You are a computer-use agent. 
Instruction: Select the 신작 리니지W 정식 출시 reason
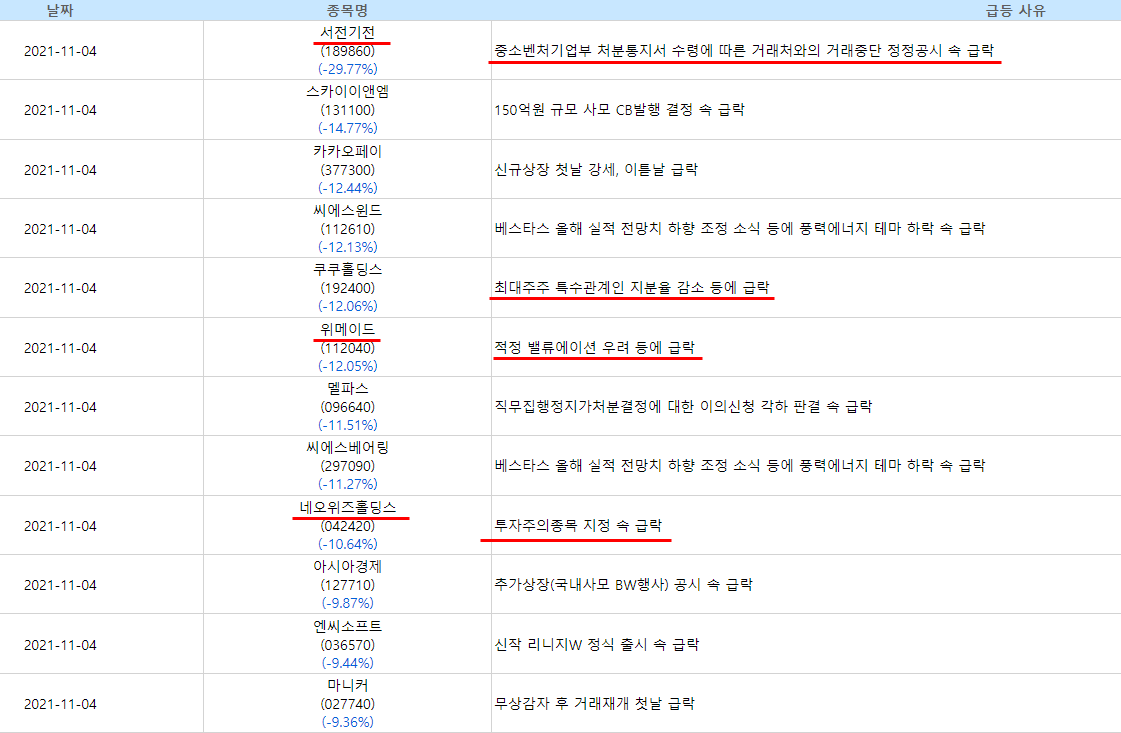(x=597, y=644)
